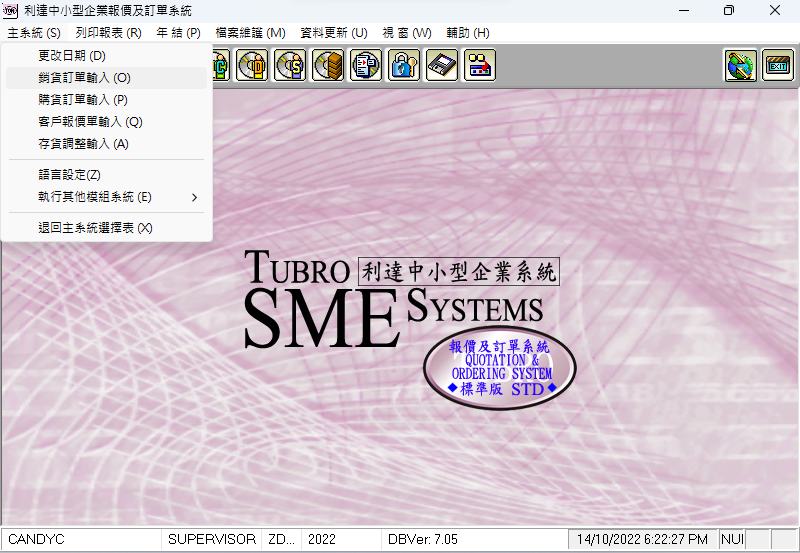Maximize the application window
Screen dimensions: 800x553
click(x=729, y=10)
